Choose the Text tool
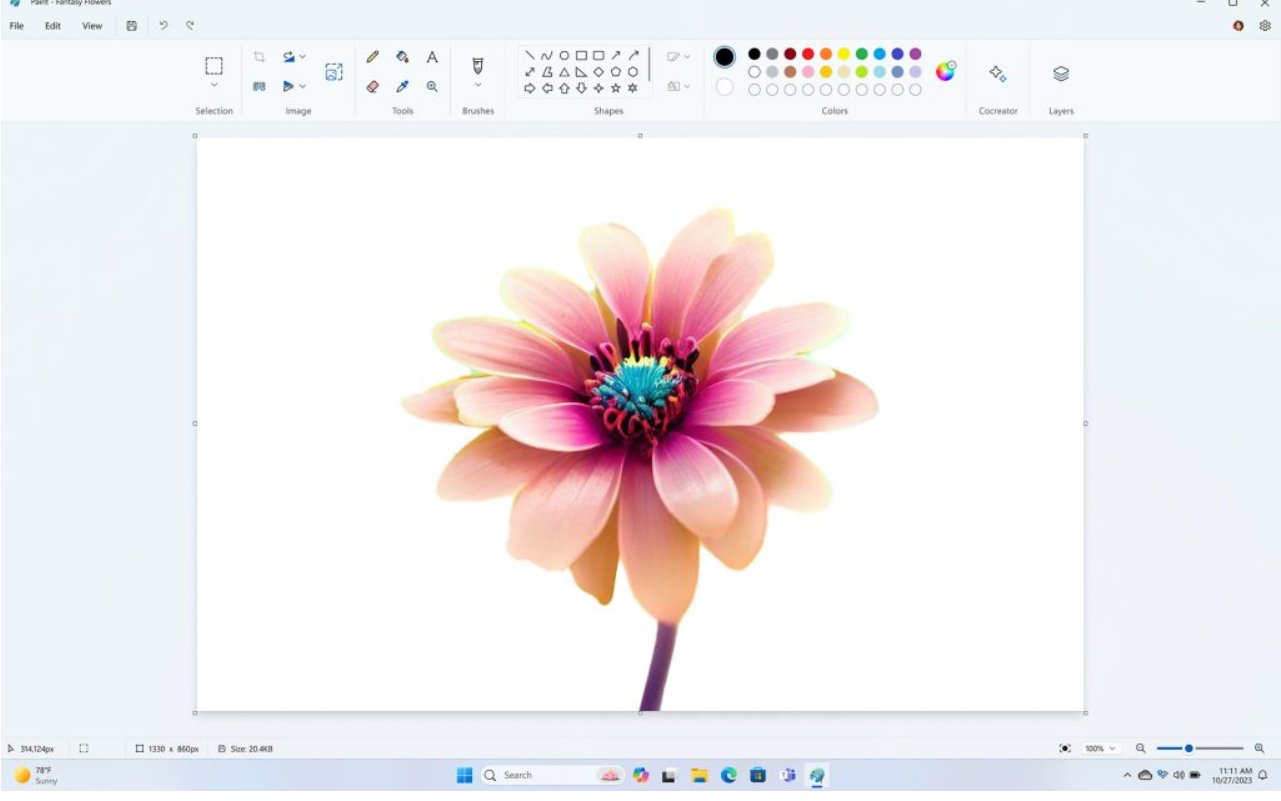The width and height of the screenshot is (1281, 801). coord(432,57)
